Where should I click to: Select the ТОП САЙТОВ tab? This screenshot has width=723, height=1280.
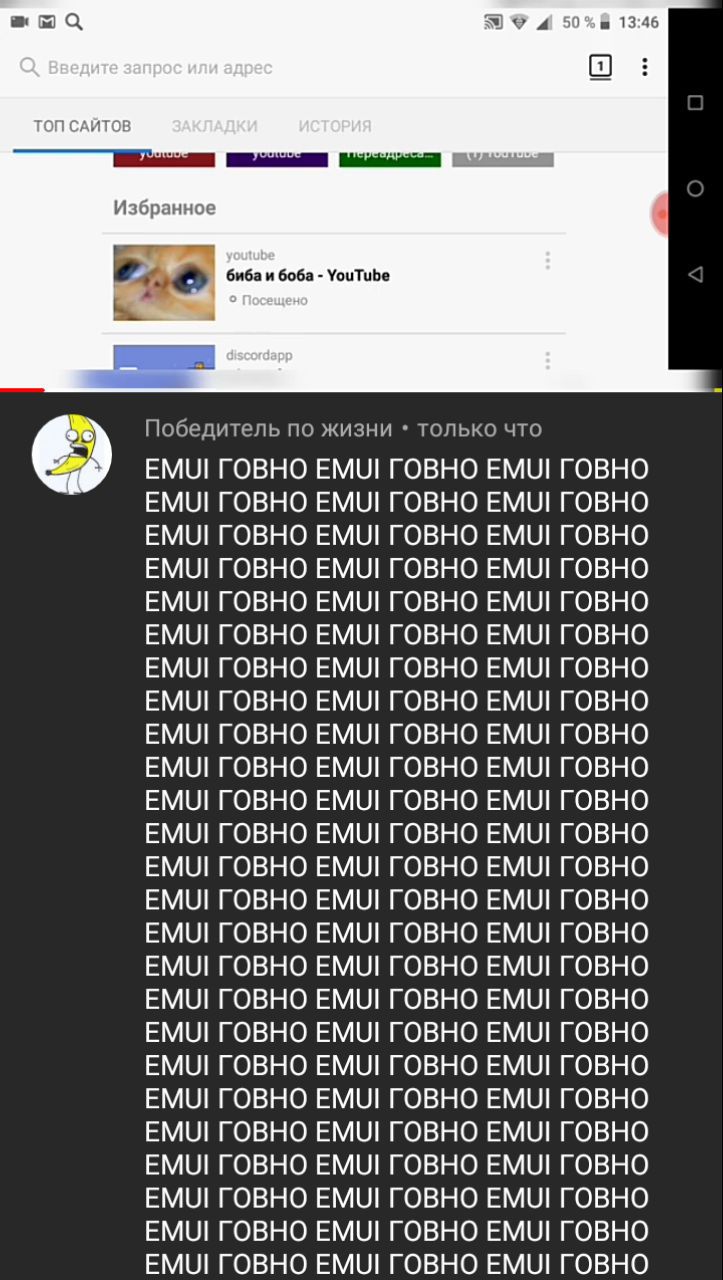point(82,126)
